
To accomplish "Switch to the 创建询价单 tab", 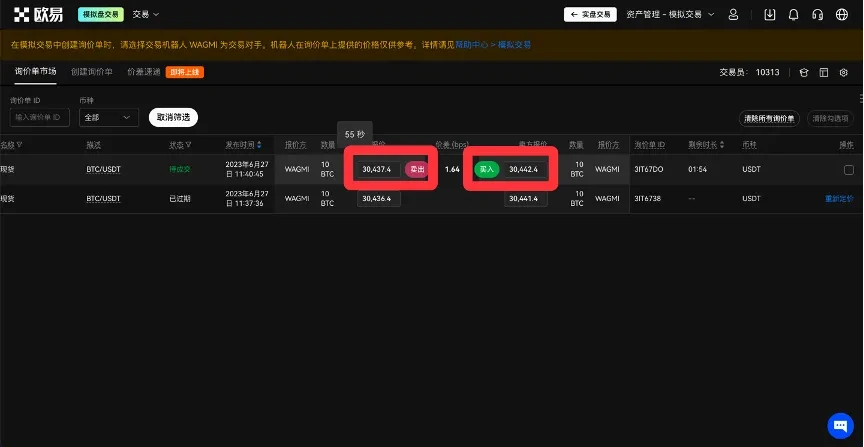I will point(92,72).
